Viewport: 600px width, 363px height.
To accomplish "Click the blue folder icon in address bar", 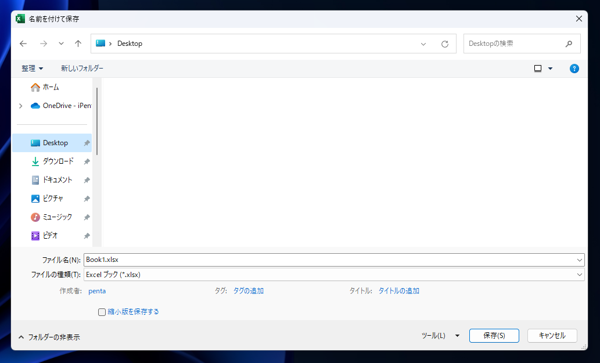I will tap(100, 43).
